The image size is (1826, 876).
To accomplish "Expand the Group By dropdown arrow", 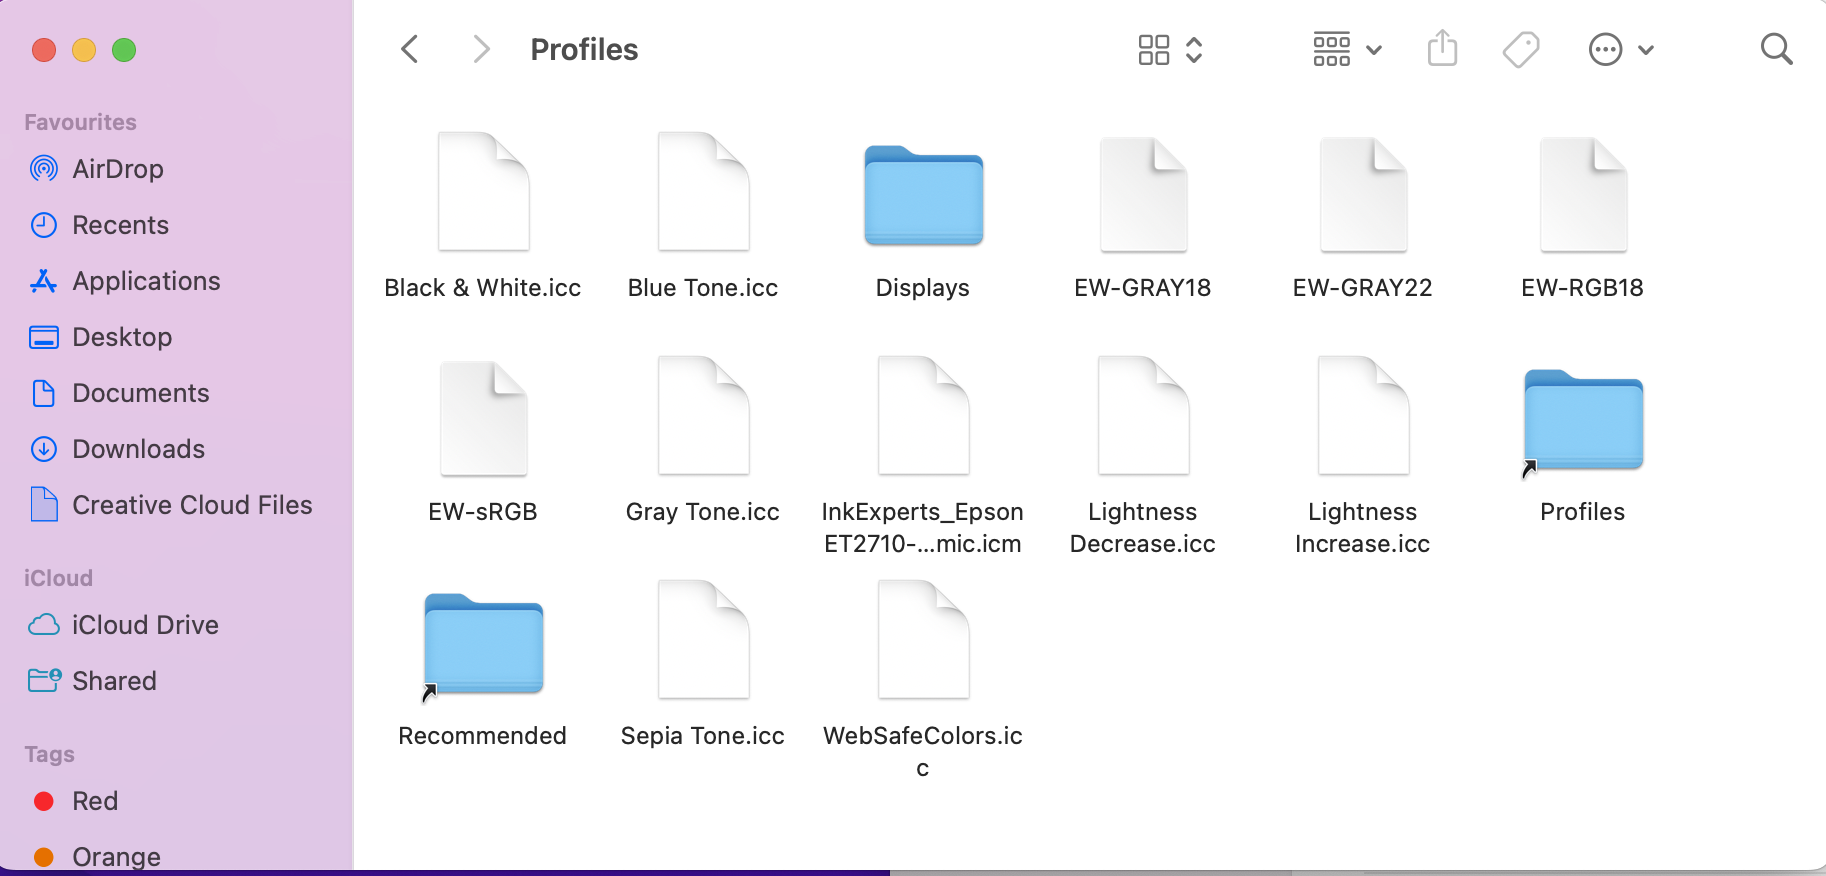I will pyautogui.click(x=1374, y=50).
